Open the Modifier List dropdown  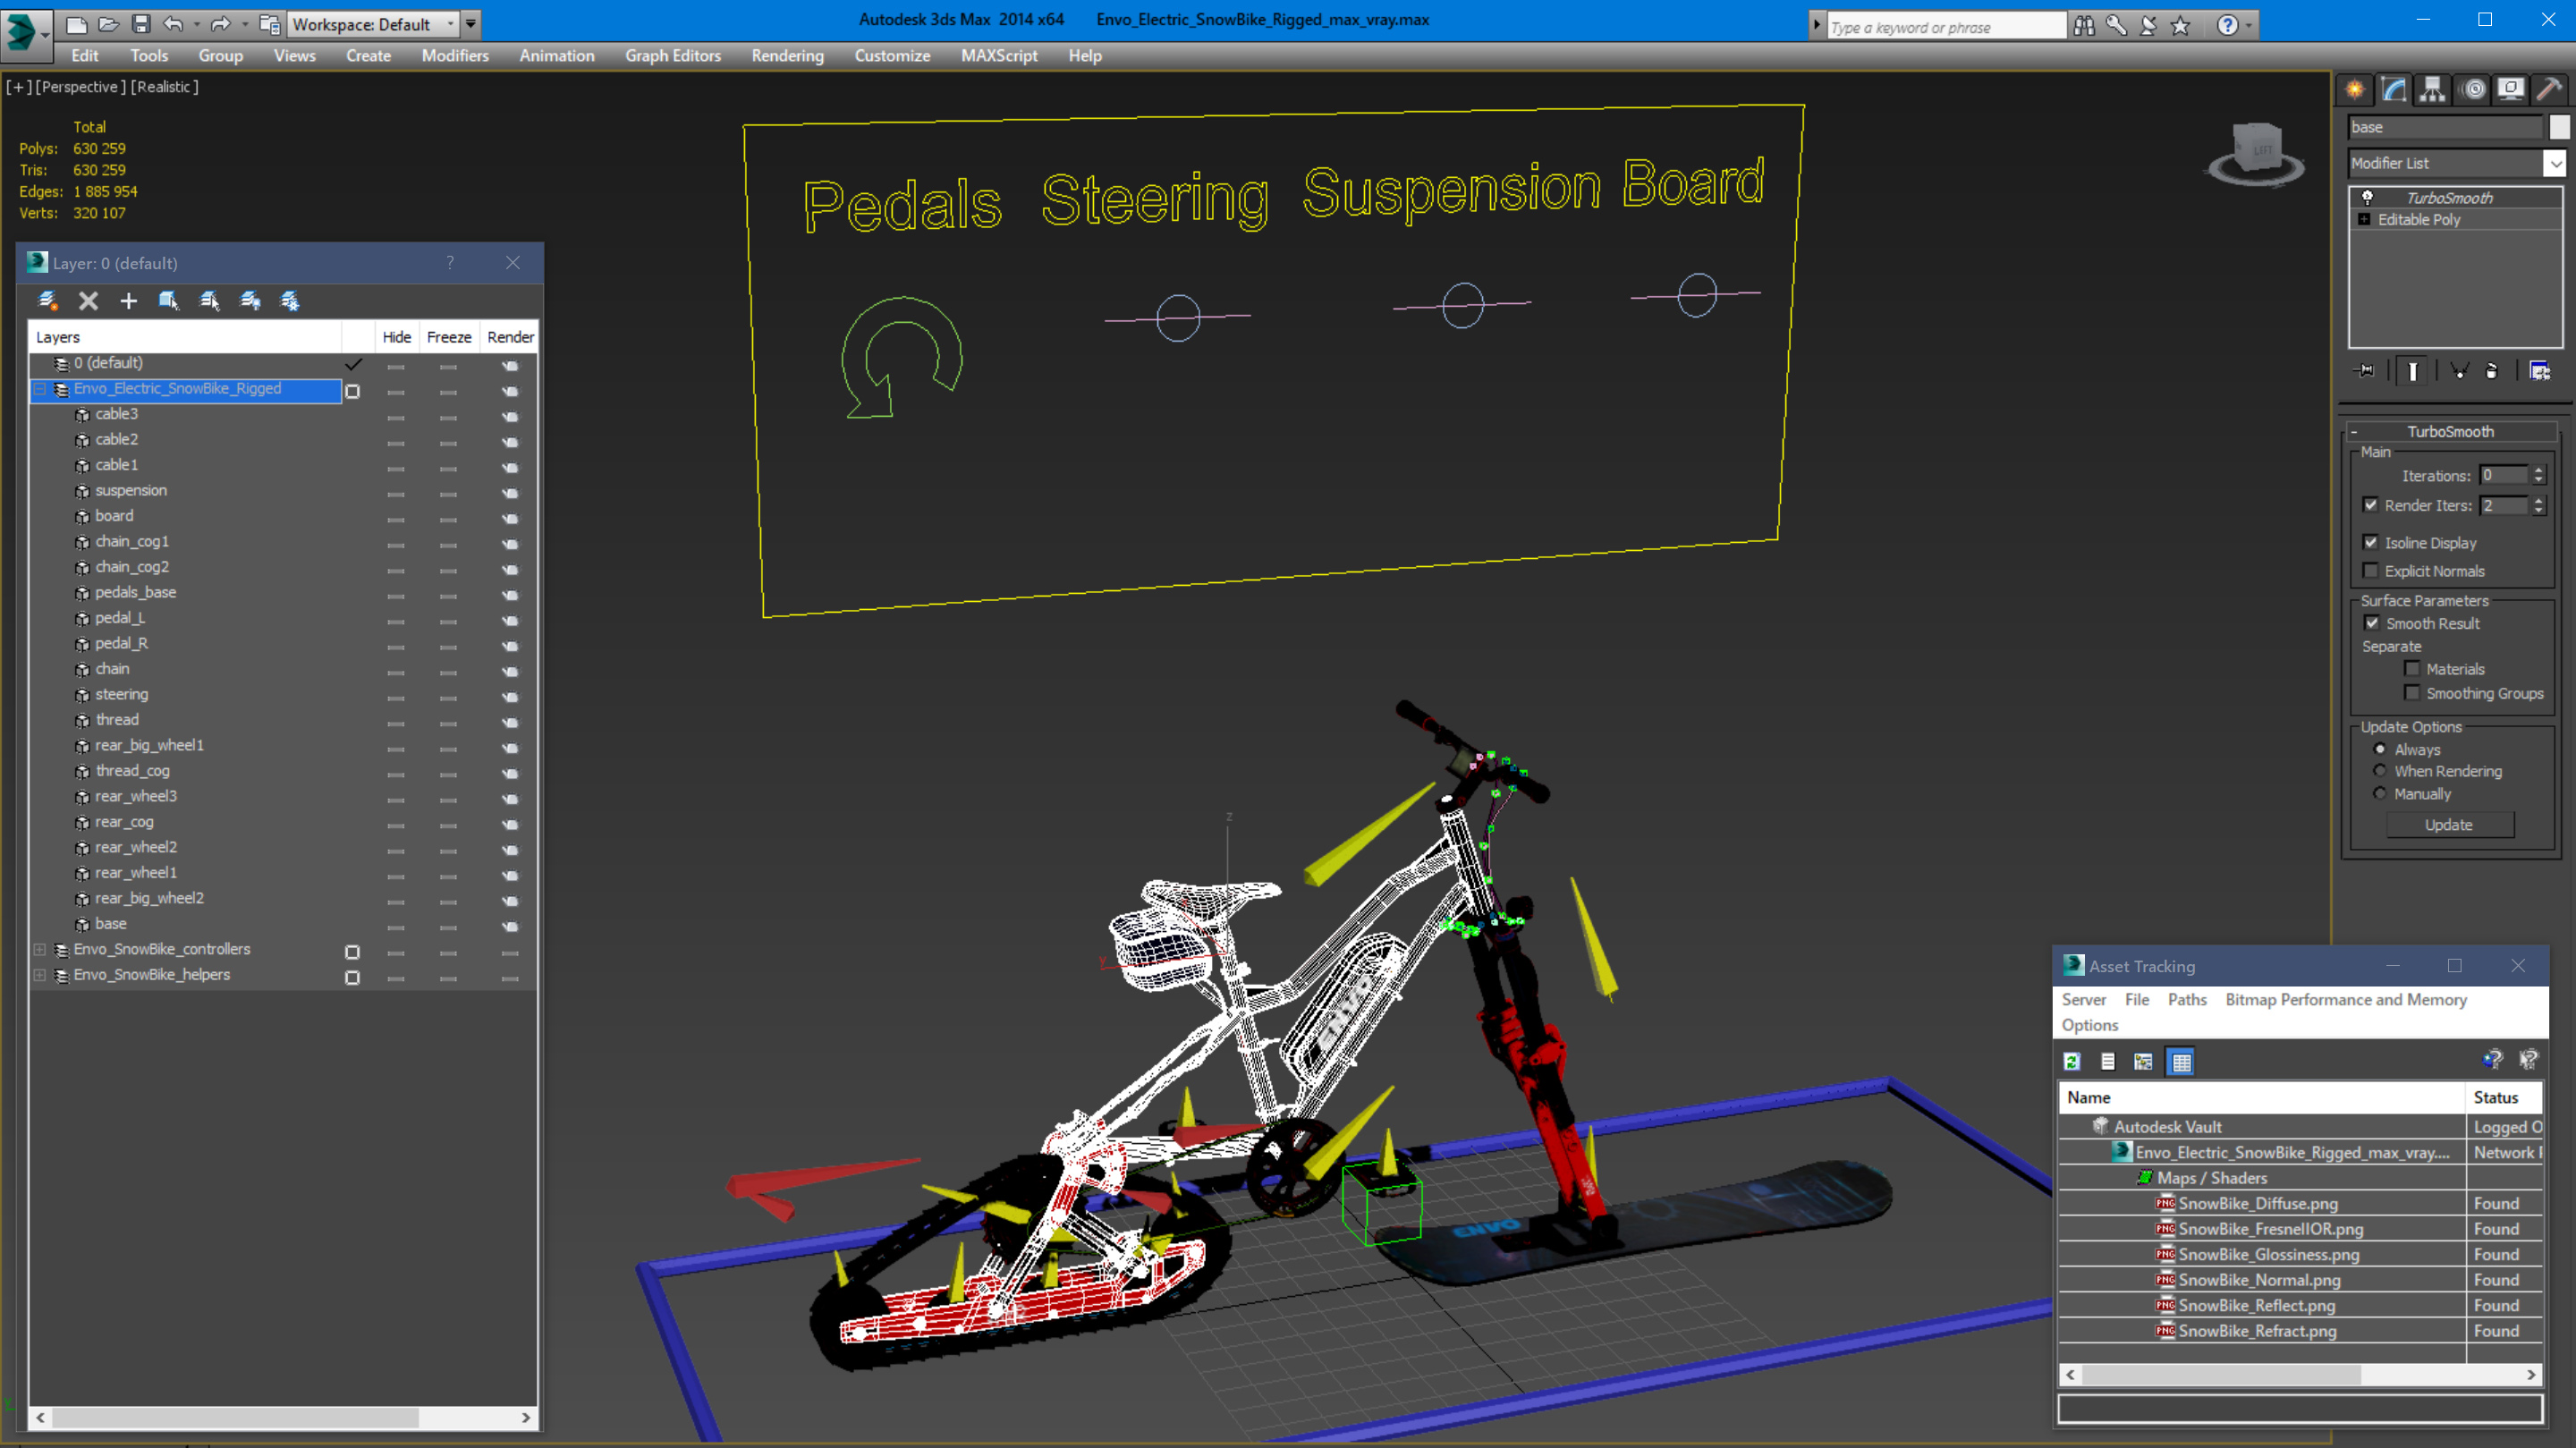click(x=2555, y=163)
